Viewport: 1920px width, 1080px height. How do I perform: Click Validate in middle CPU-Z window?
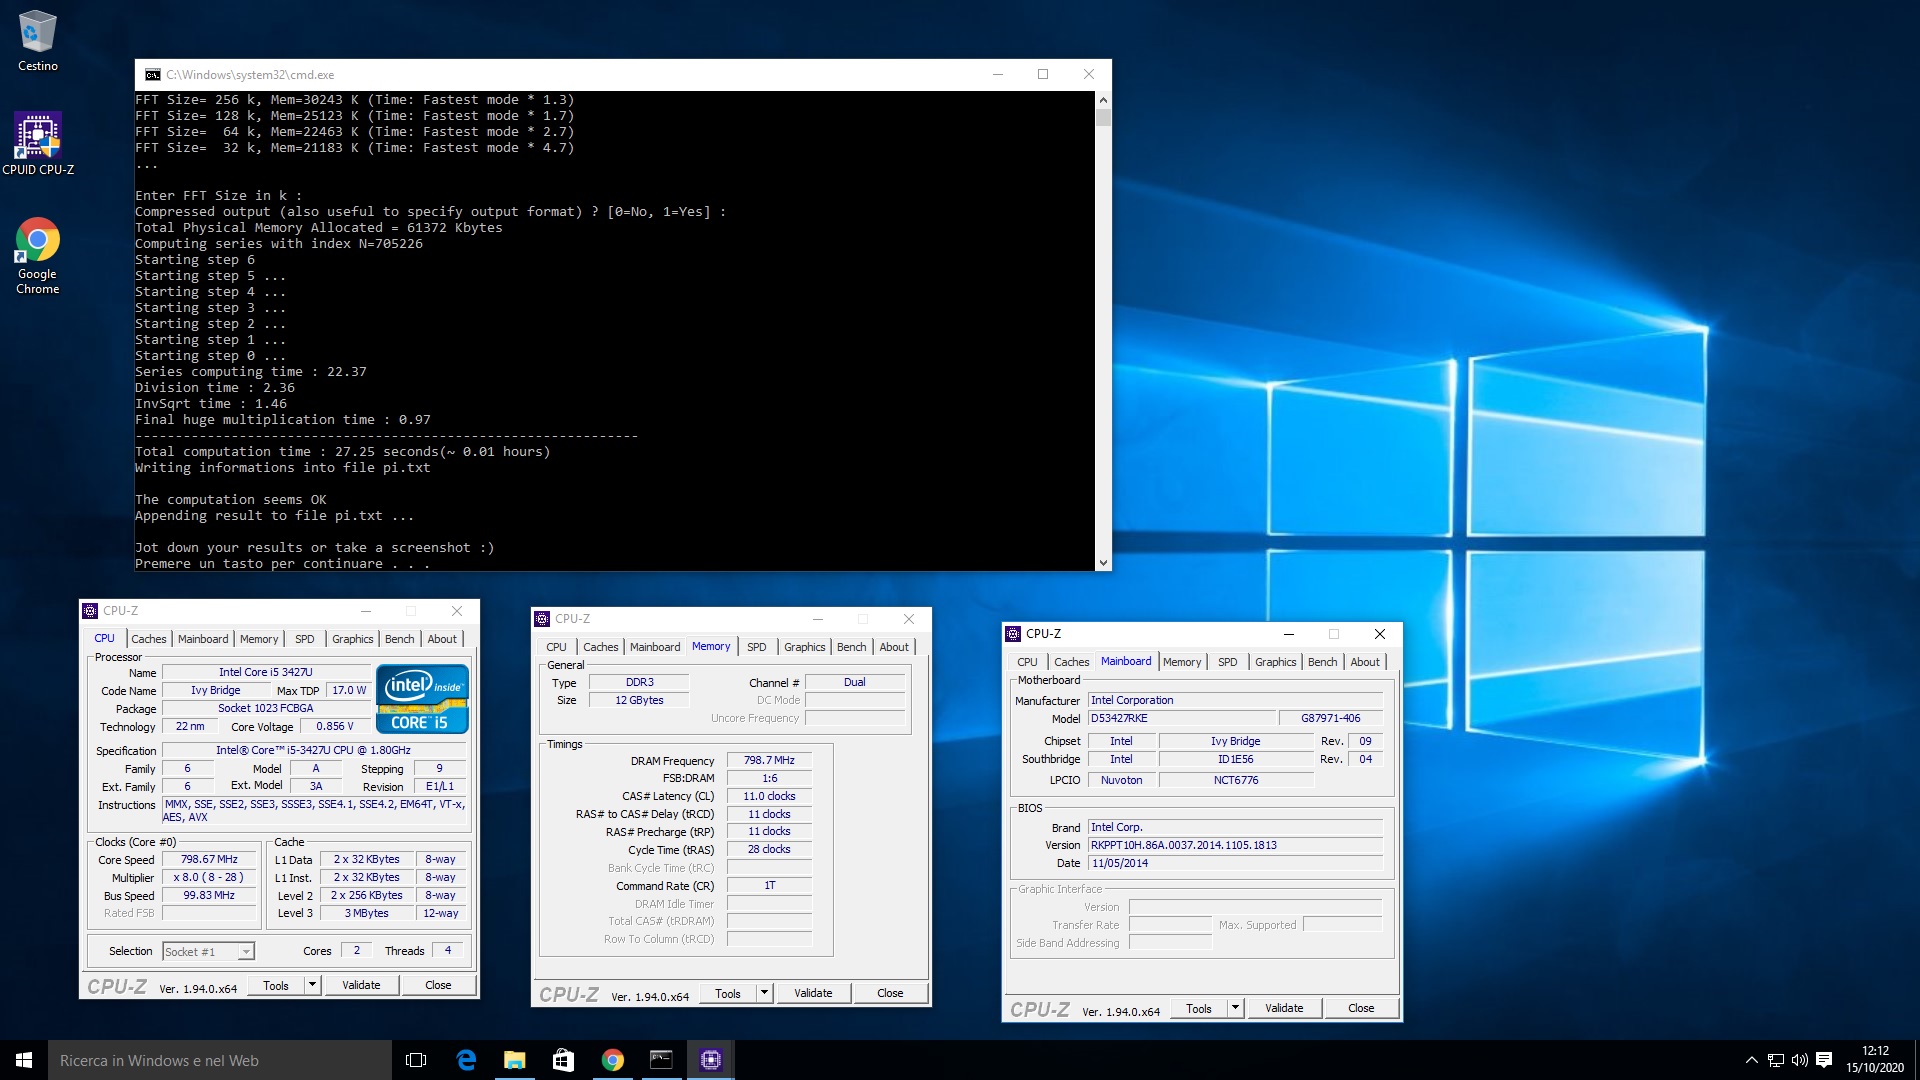click(813, 993)
